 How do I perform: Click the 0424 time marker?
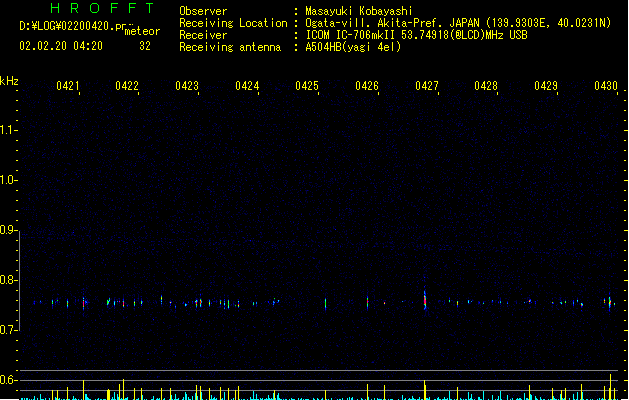tap(247, 86)
